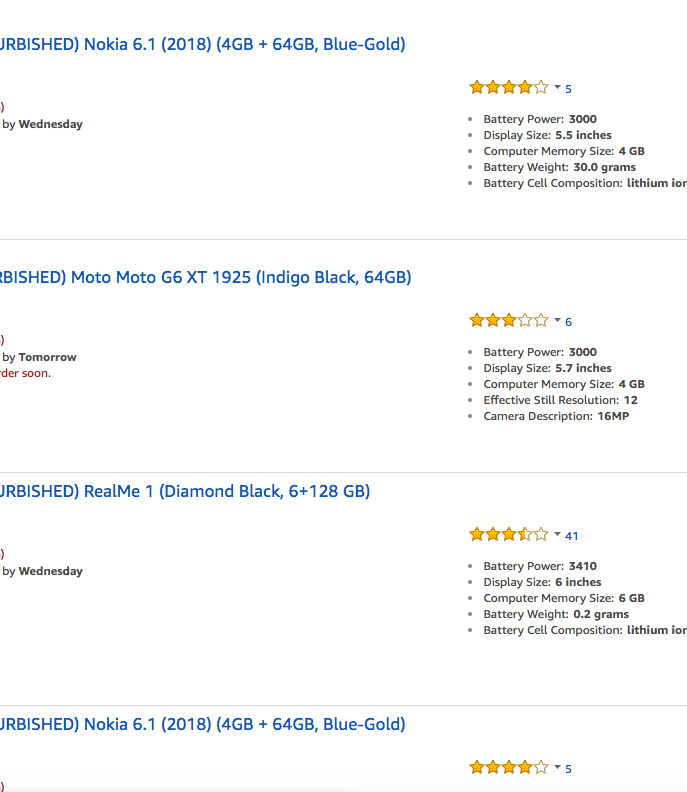Click the last Nokia 6.1 star rating
The height and width of the screenshot is (792, 687).
(x=508, y=768)
